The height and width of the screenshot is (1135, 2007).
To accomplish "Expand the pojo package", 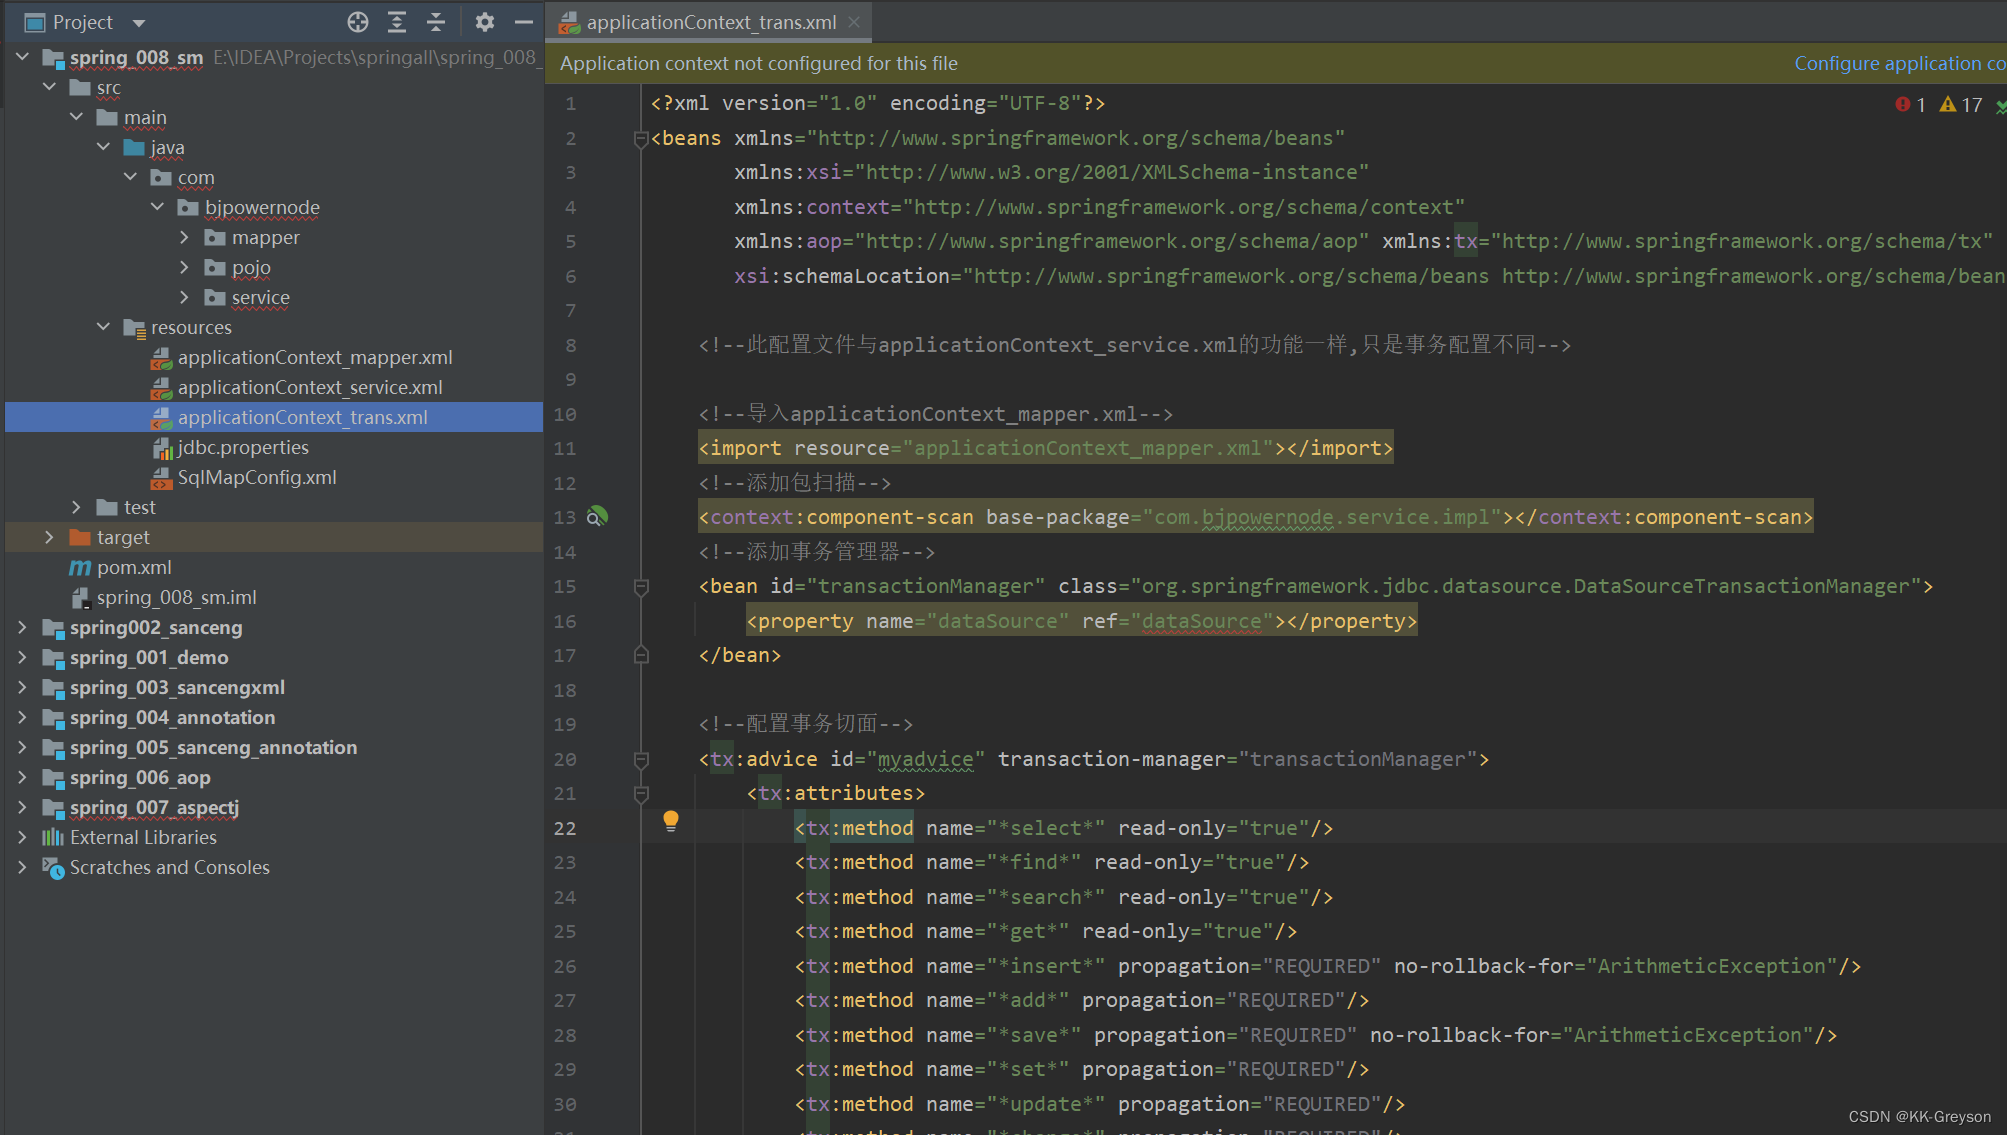I will coord(184,267).
